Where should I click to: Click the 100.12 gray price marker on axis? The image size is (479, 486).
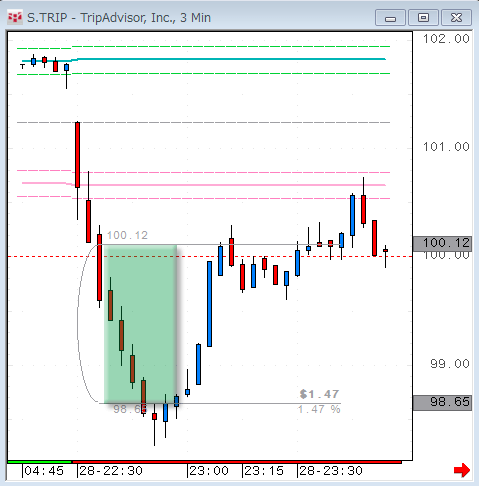442,243
